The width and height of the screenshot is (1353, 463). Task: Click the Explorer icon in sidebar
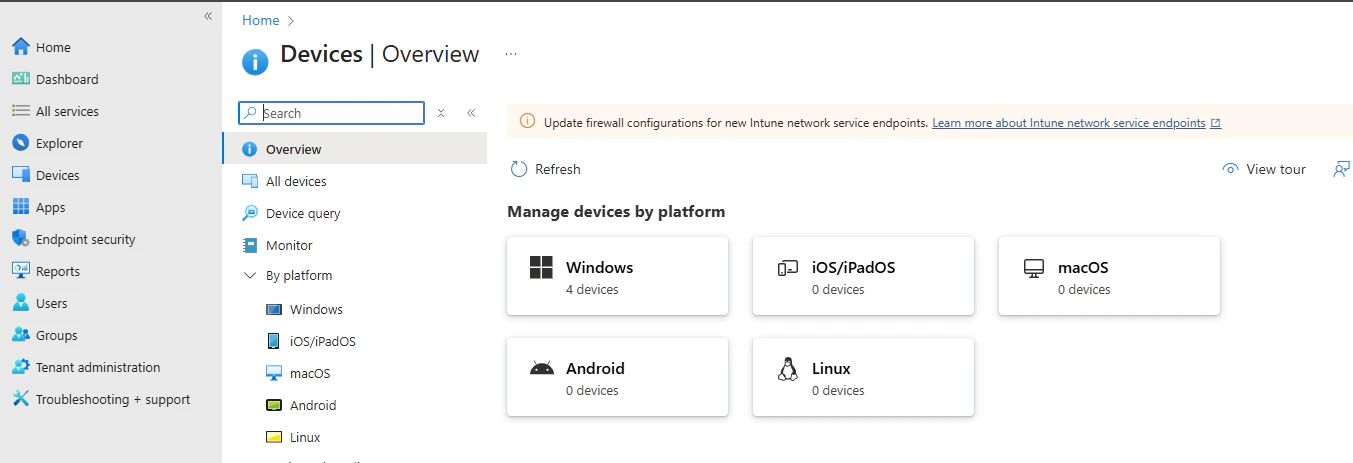[x=20, y=143]
